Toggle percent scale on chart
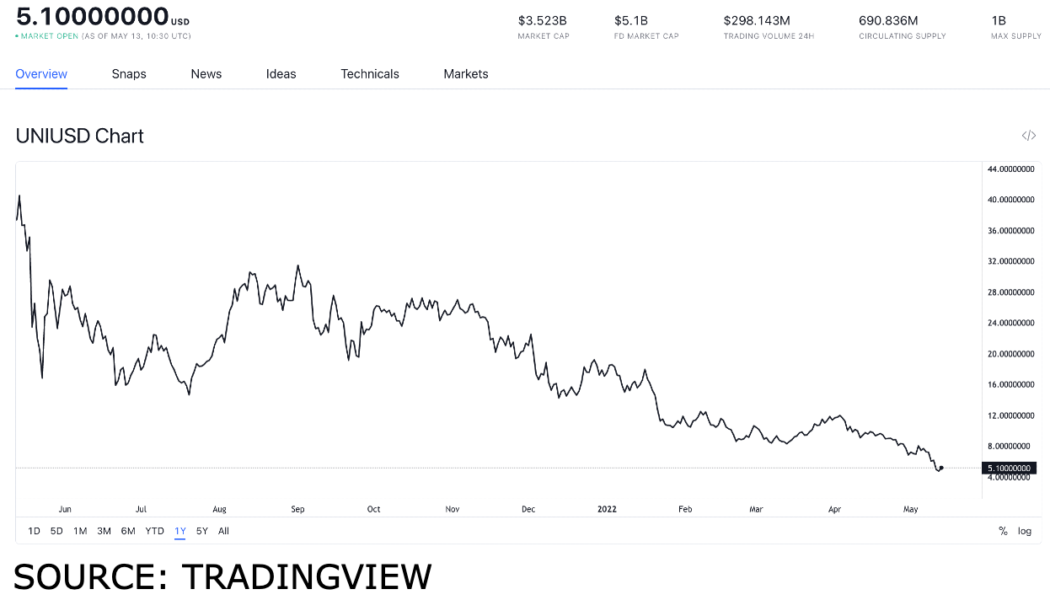The image size is (1050, 600). tap(1003, 531)
